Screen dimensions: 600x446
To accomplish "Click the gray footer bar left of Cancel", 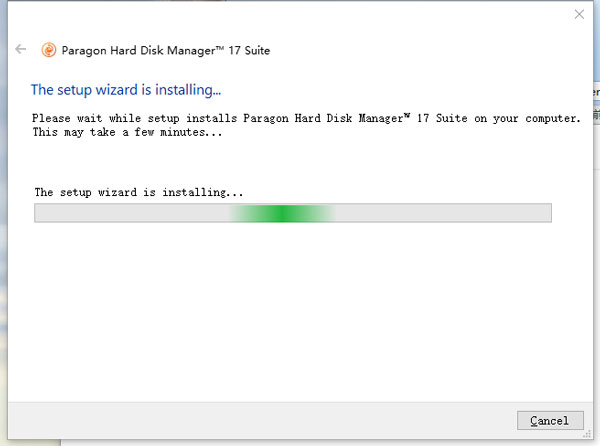I will 250,420.
